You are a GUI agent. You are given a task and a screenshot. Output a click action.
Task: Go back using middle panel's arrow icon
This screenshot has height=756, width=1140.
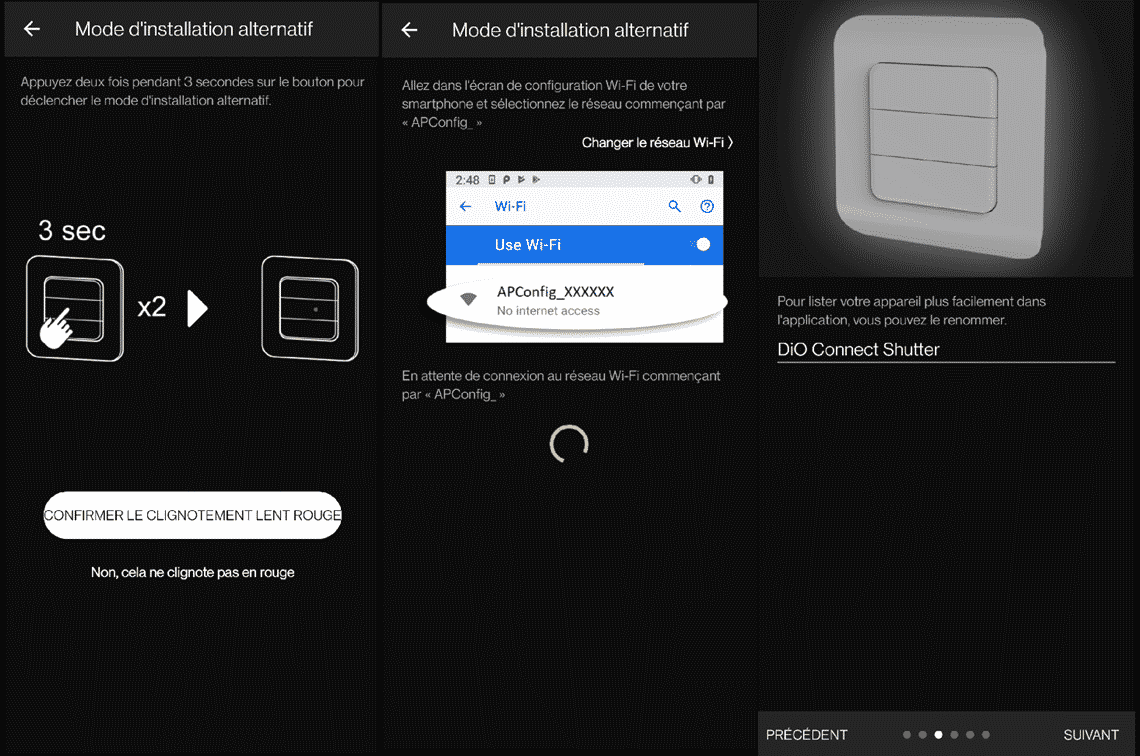coord(409,30)
